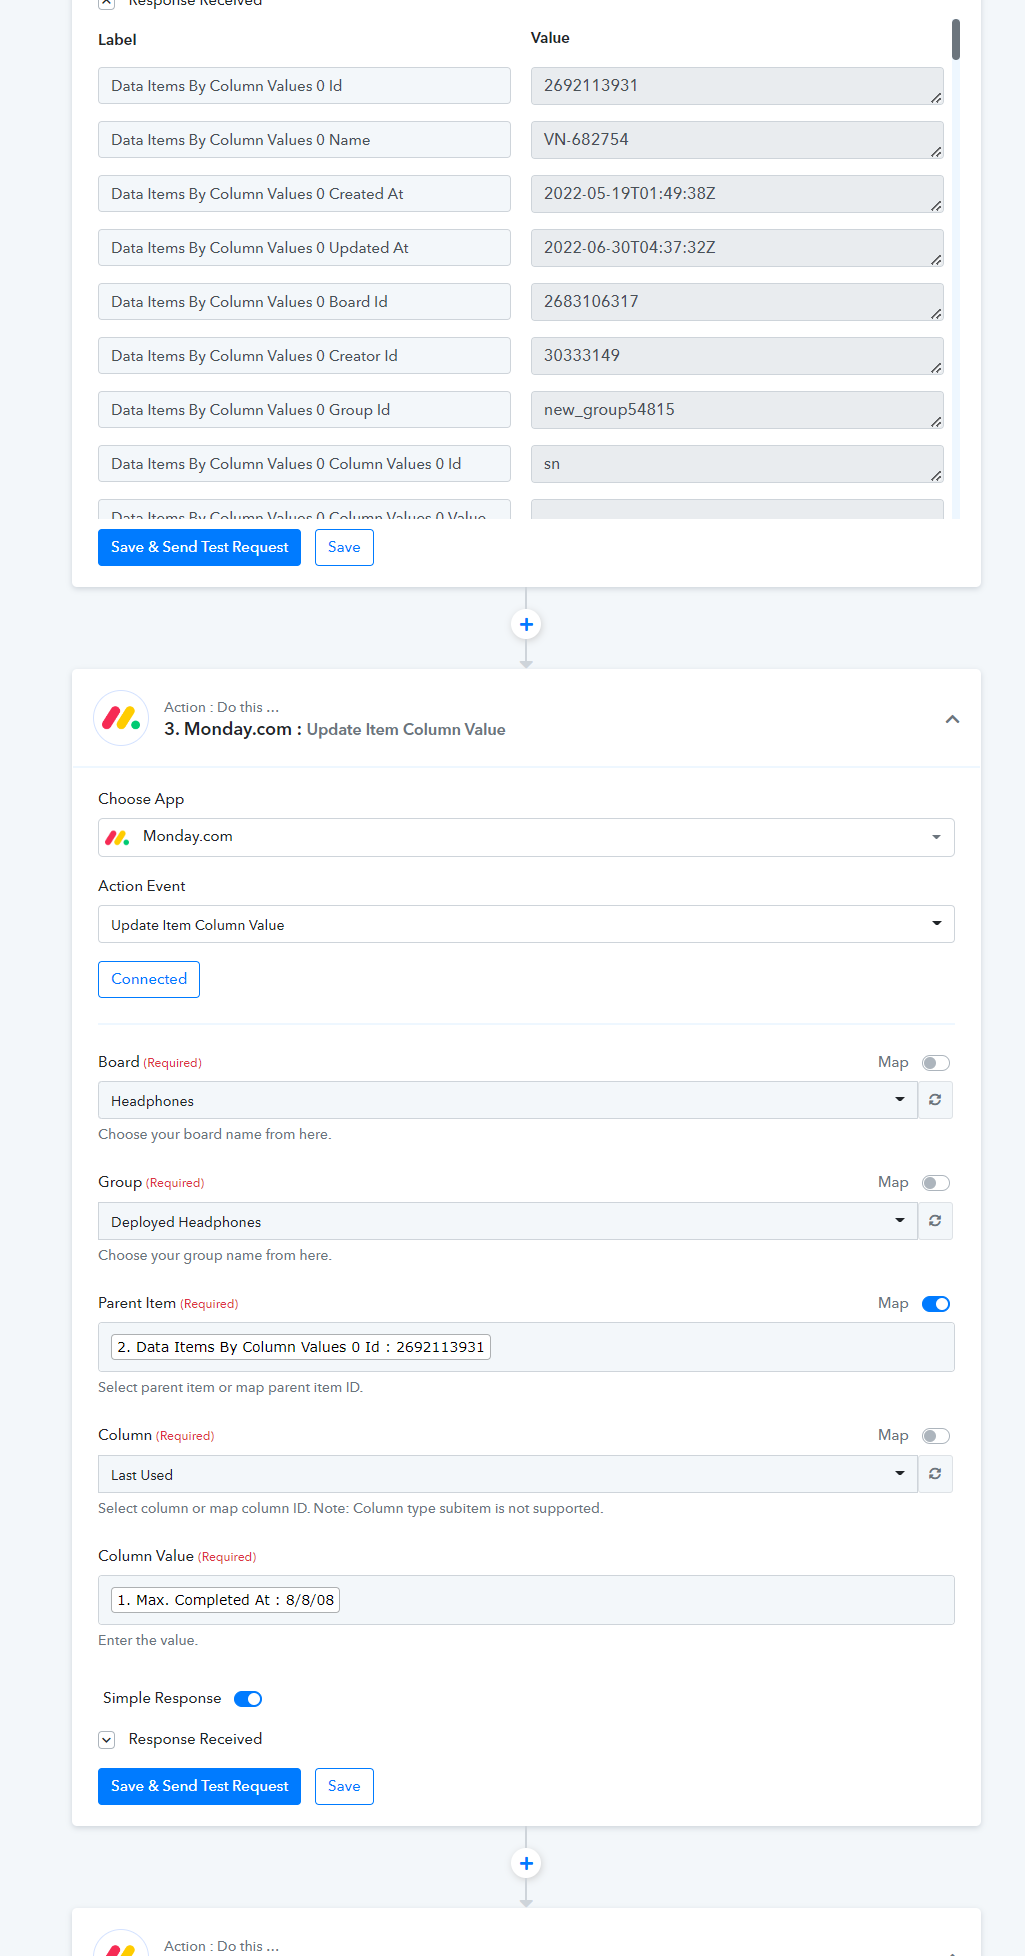Click Save & Send Test Request in step 3

point(199,1787)
